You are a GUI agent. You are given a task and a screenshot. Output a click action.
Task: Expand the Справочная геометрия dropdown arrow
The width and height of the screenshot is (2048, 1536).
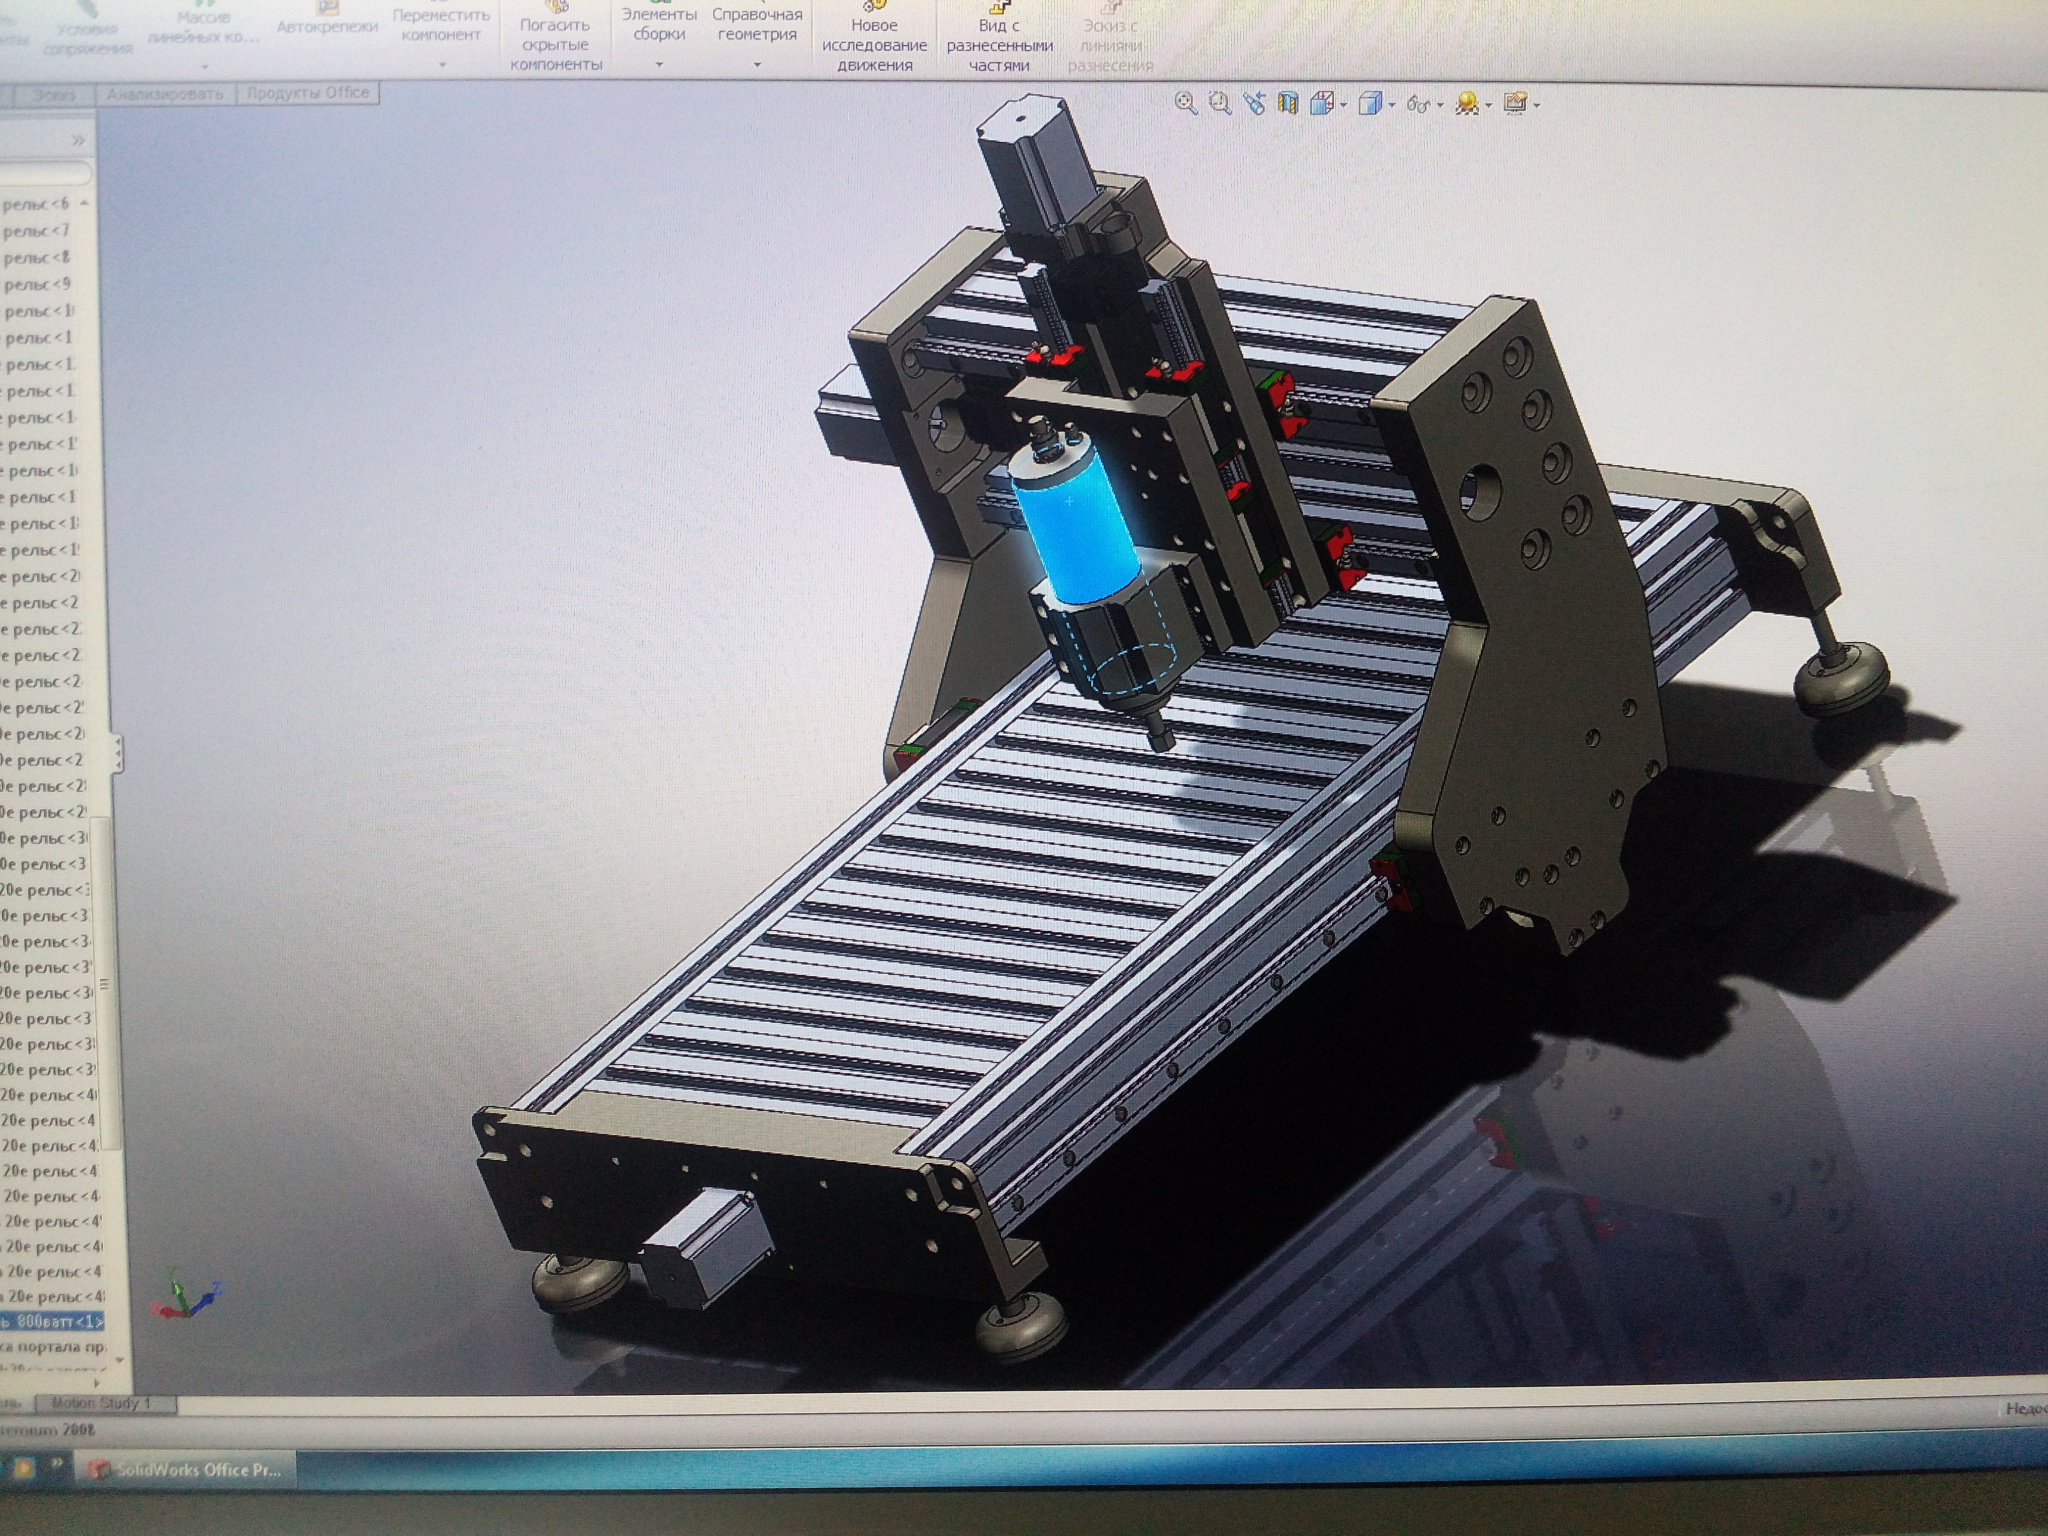(x=757, y=65)
